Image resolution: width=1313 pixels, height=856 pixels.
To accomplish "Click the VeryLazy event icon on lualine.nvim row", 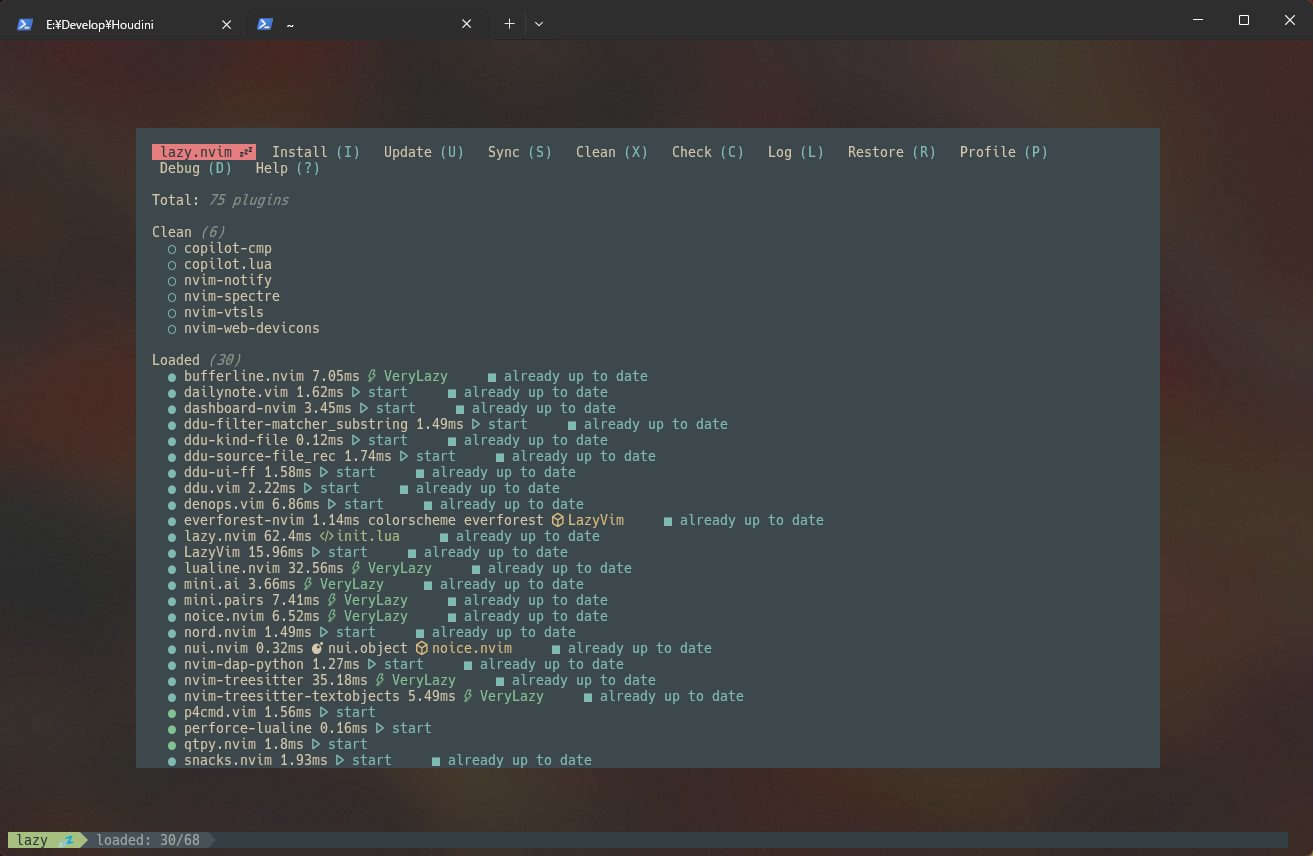I will tap(356, 568).
